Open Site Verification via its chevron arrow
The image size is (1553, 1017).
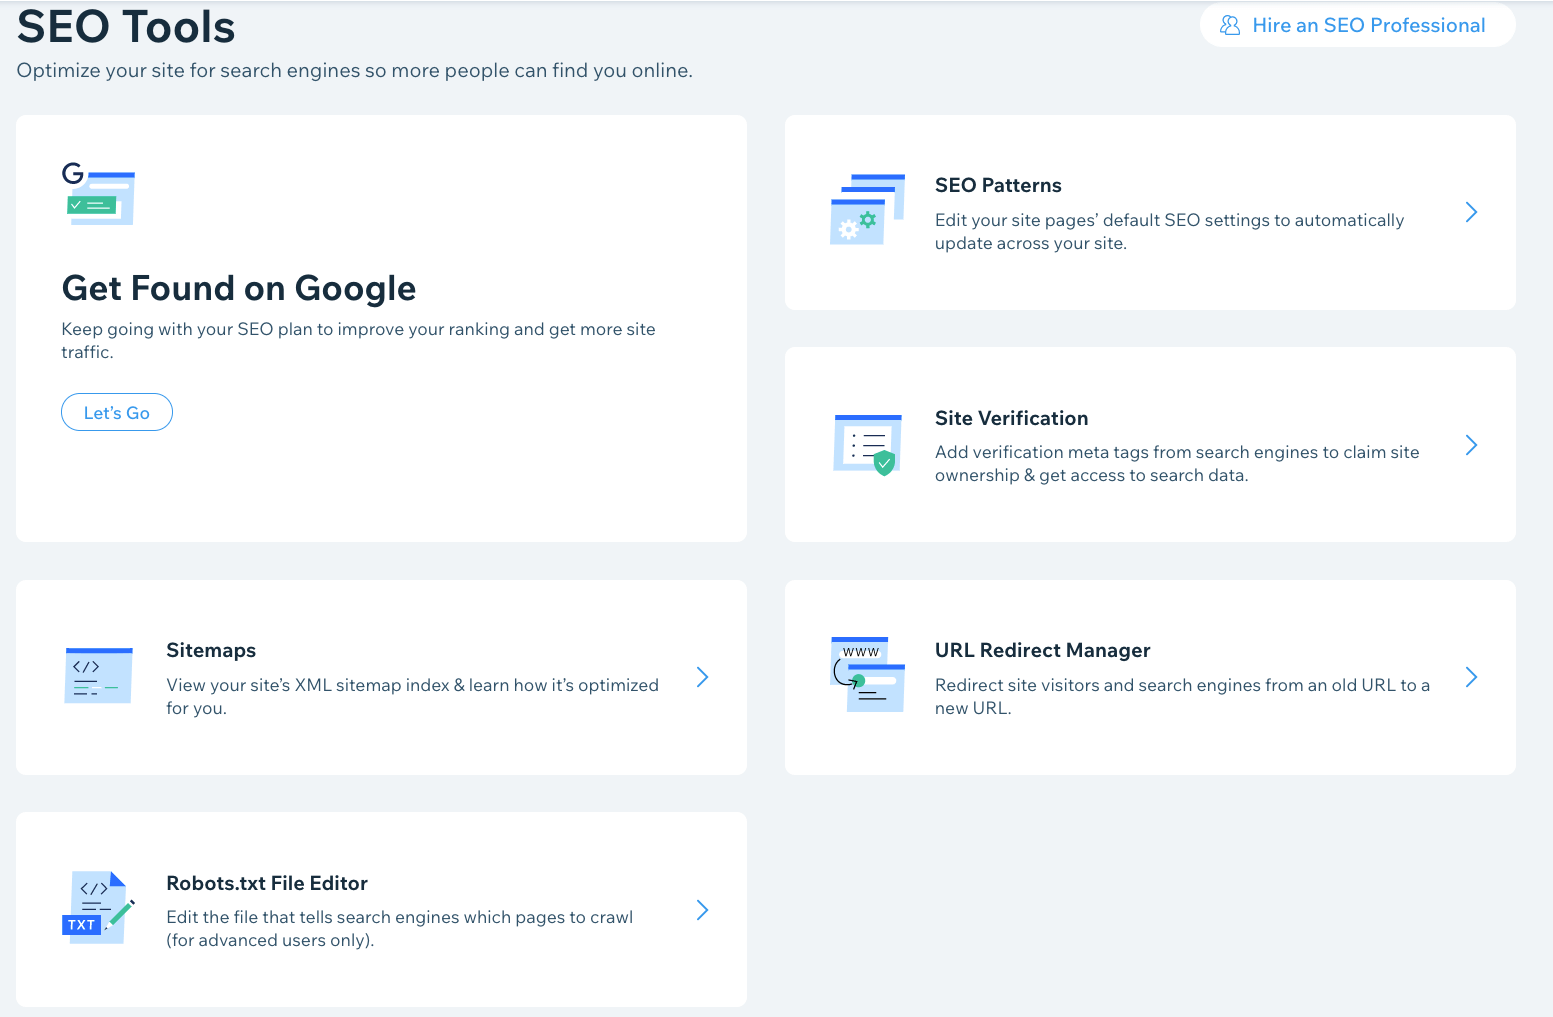pos(1471,445)
